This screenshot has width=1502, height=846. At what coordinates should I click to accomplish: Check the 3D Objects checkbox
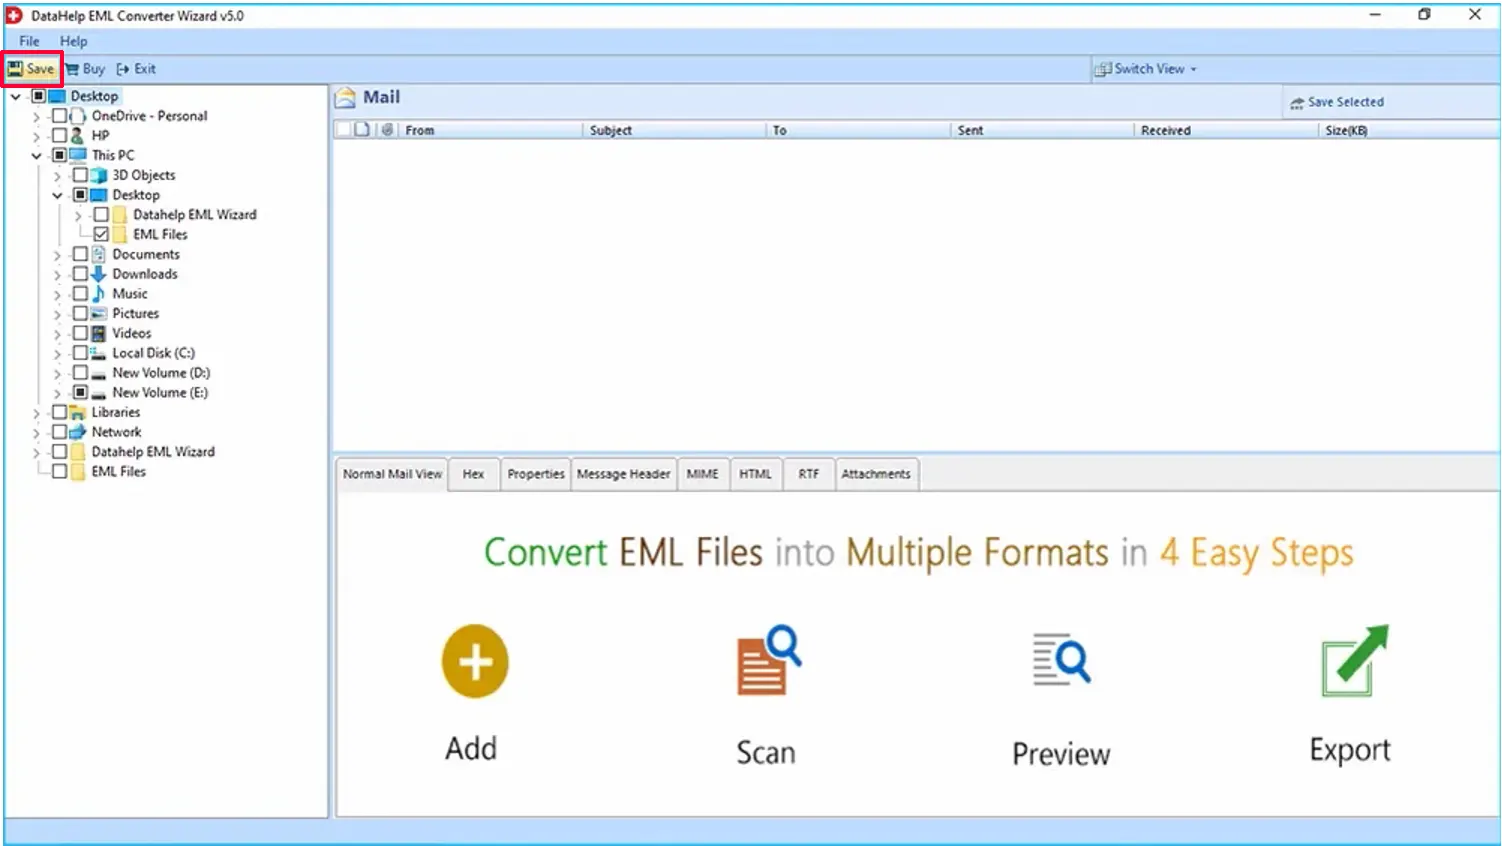[80, 175]
